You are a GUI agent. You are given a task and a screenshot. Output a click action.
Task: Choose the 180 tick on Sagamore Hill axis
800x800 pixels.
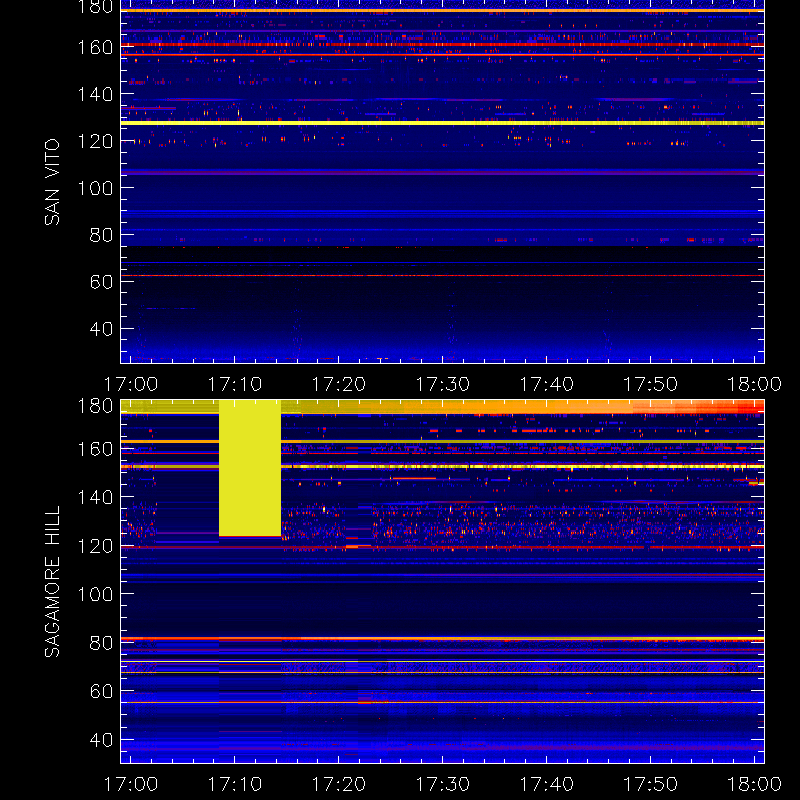coord(95,406)
